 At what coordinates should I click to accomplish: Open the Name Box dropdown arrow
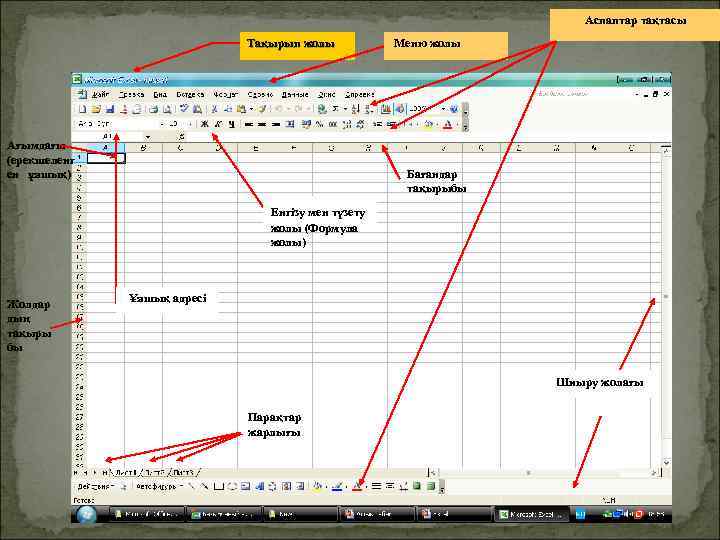pyautogui.click(x=148, y=137)
